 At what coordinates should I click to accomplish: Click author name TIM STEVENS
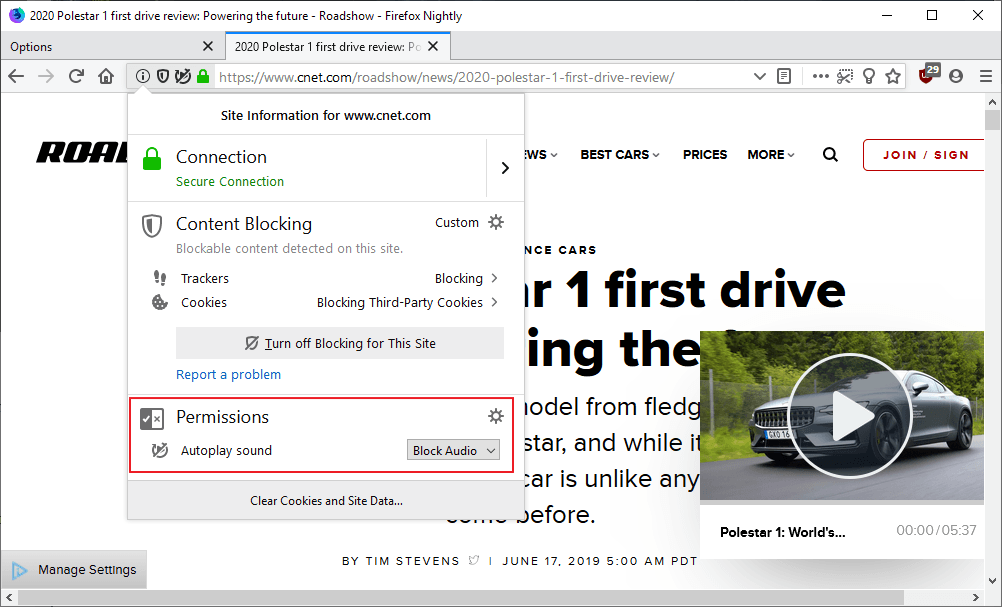pos(412,561)
